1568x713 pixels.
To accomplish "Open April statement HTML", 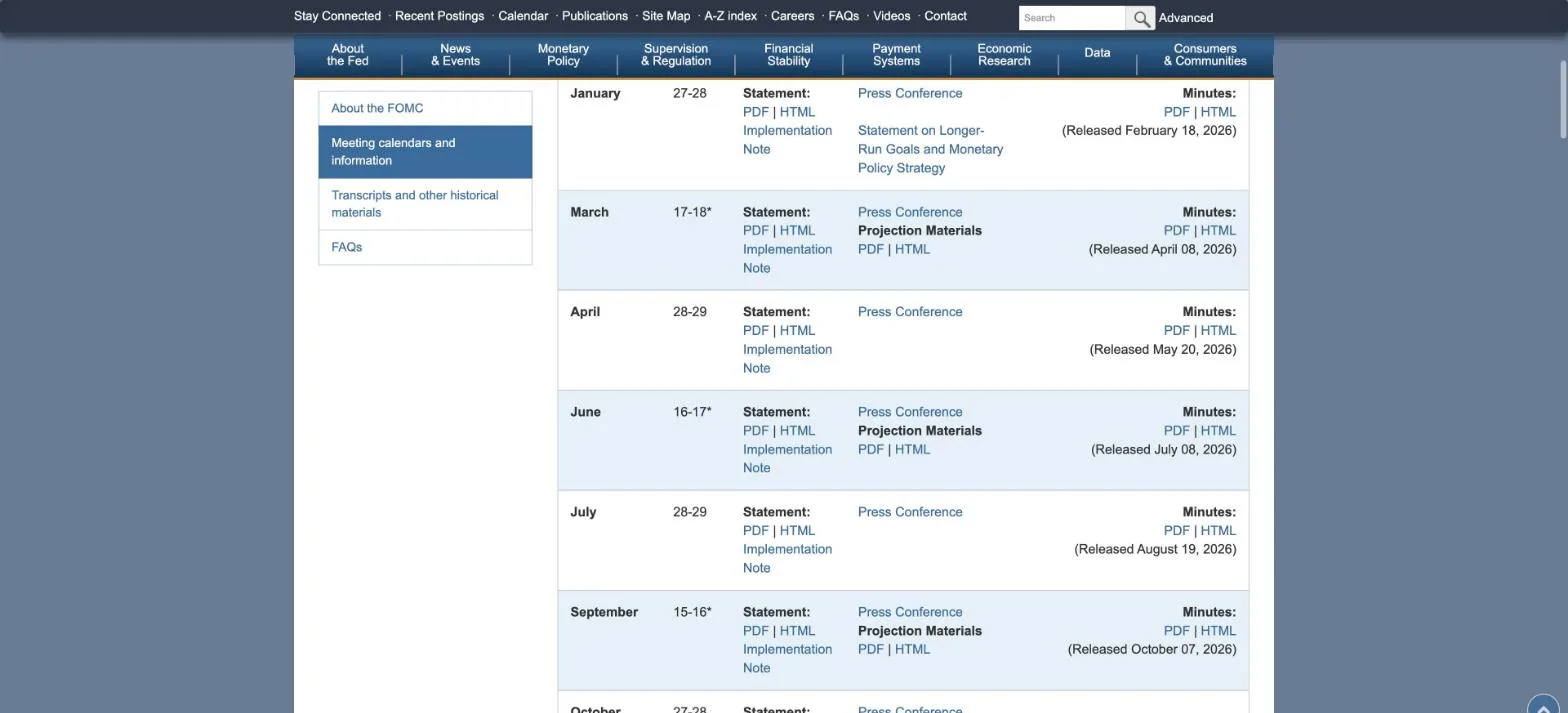I will [797, 331].
